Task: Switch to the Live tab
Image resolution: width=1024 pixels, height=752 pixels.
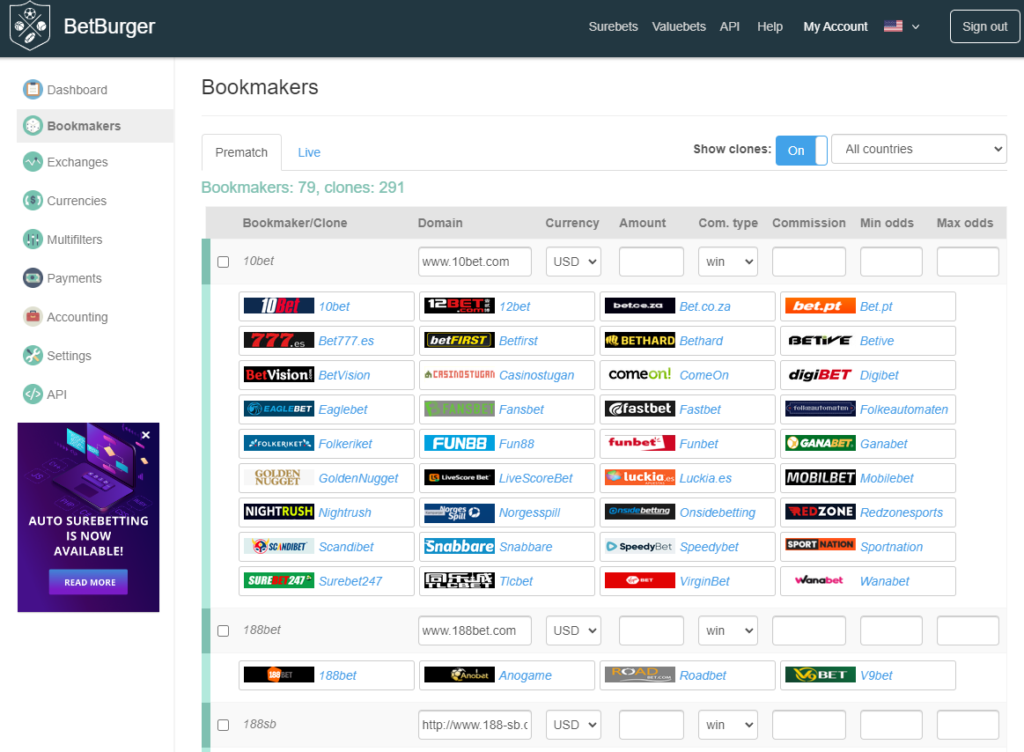Action: click(x=309, y=152)
